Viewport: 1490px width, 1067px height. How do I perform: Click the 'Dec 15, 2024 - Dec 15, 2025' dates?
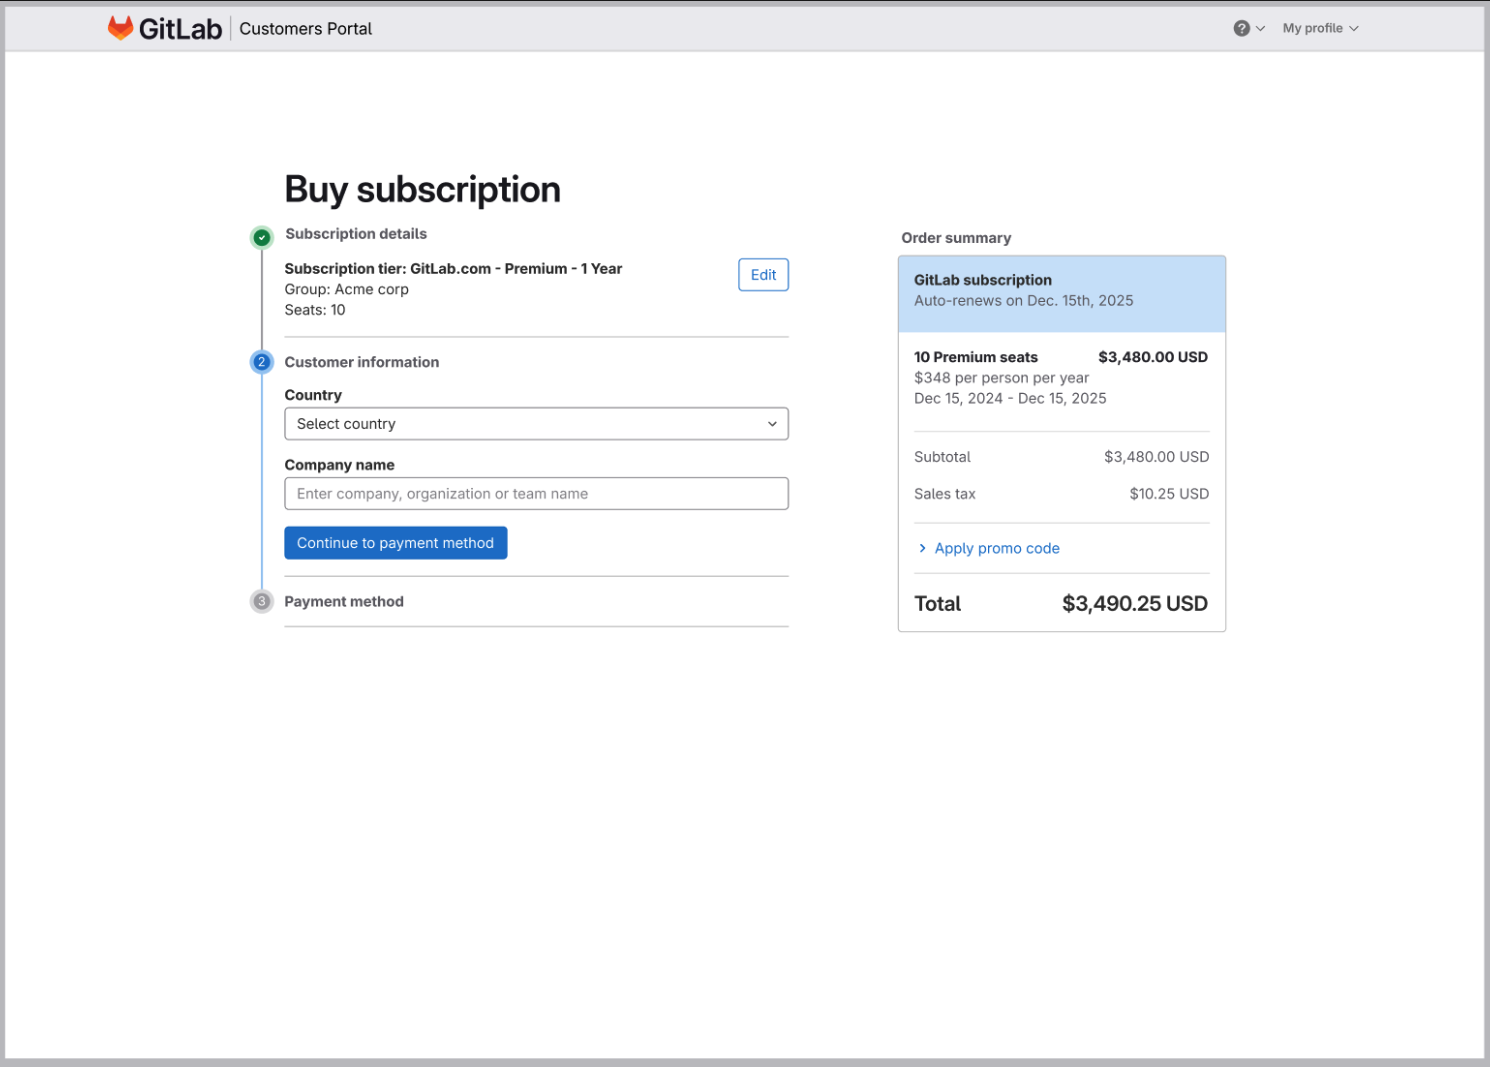pyautogui.click(x=1010, y=398)
